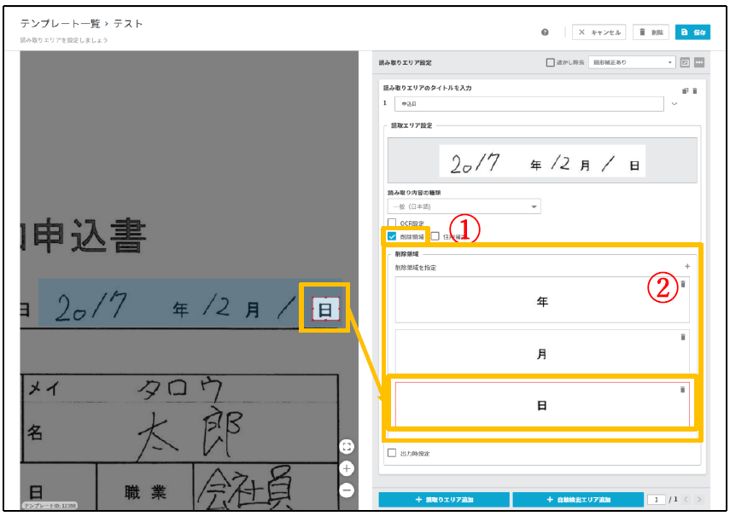Zoom out of the document preview

[x=347, y=490]
